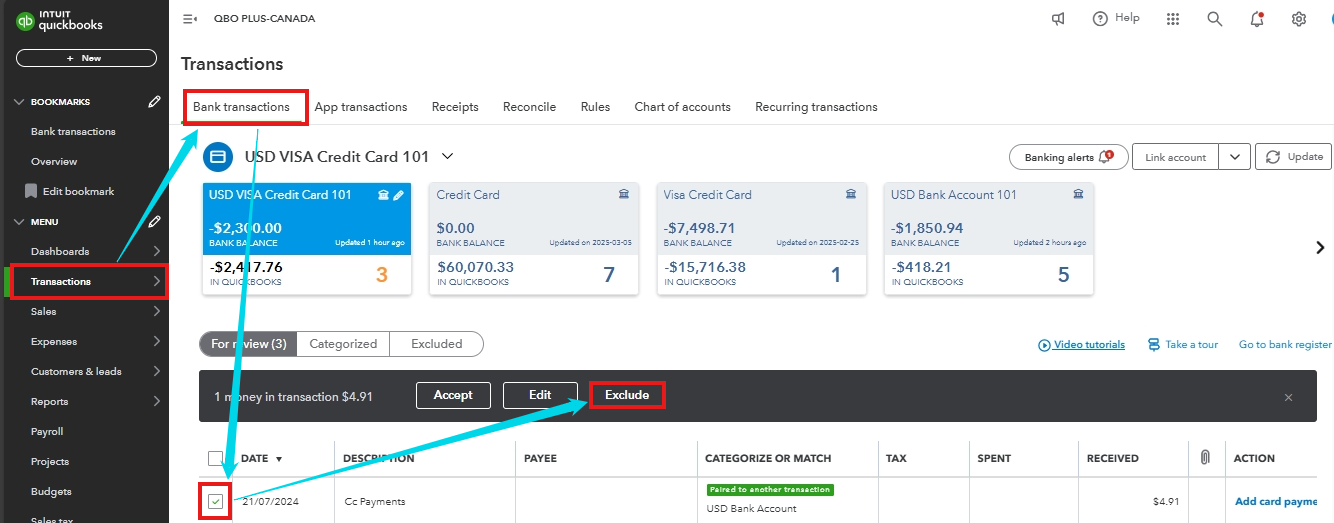1334x523 pixels.
Task: Open notifications bell icon
Action: (1257, 19)
